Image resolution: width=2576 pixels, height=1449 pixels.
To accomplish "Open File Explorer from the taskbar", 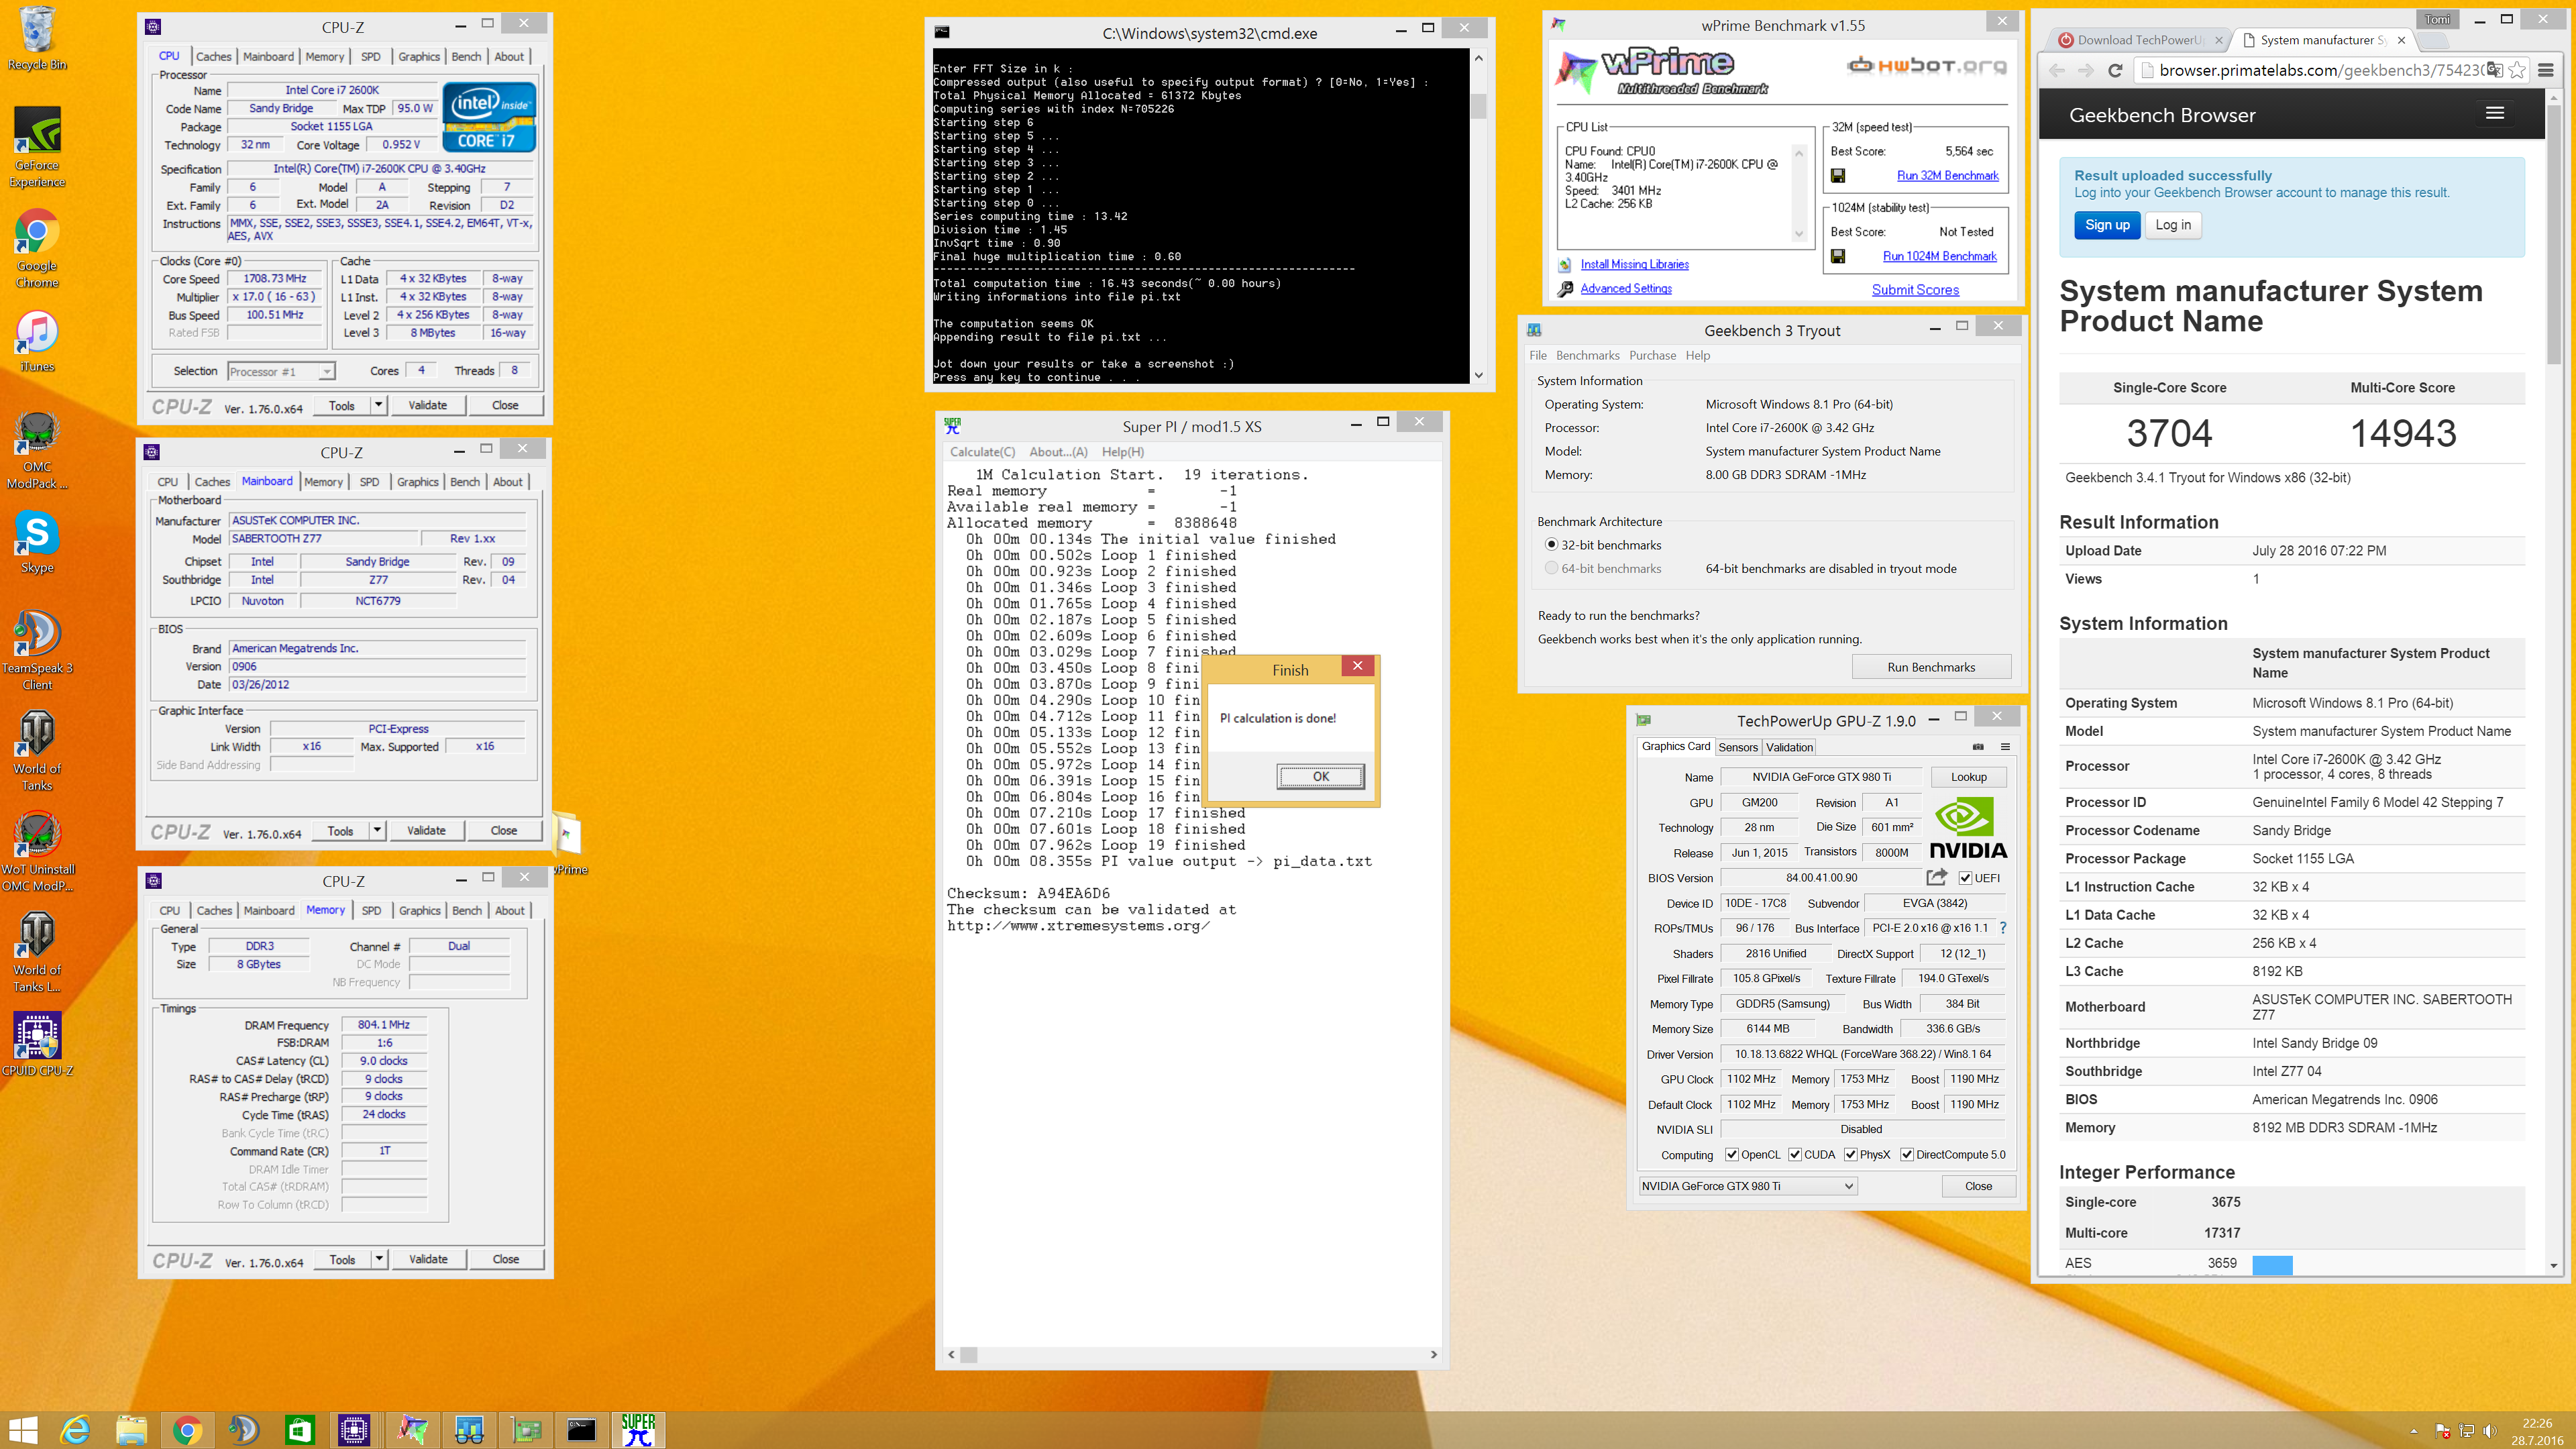I will pos(131,1430).
